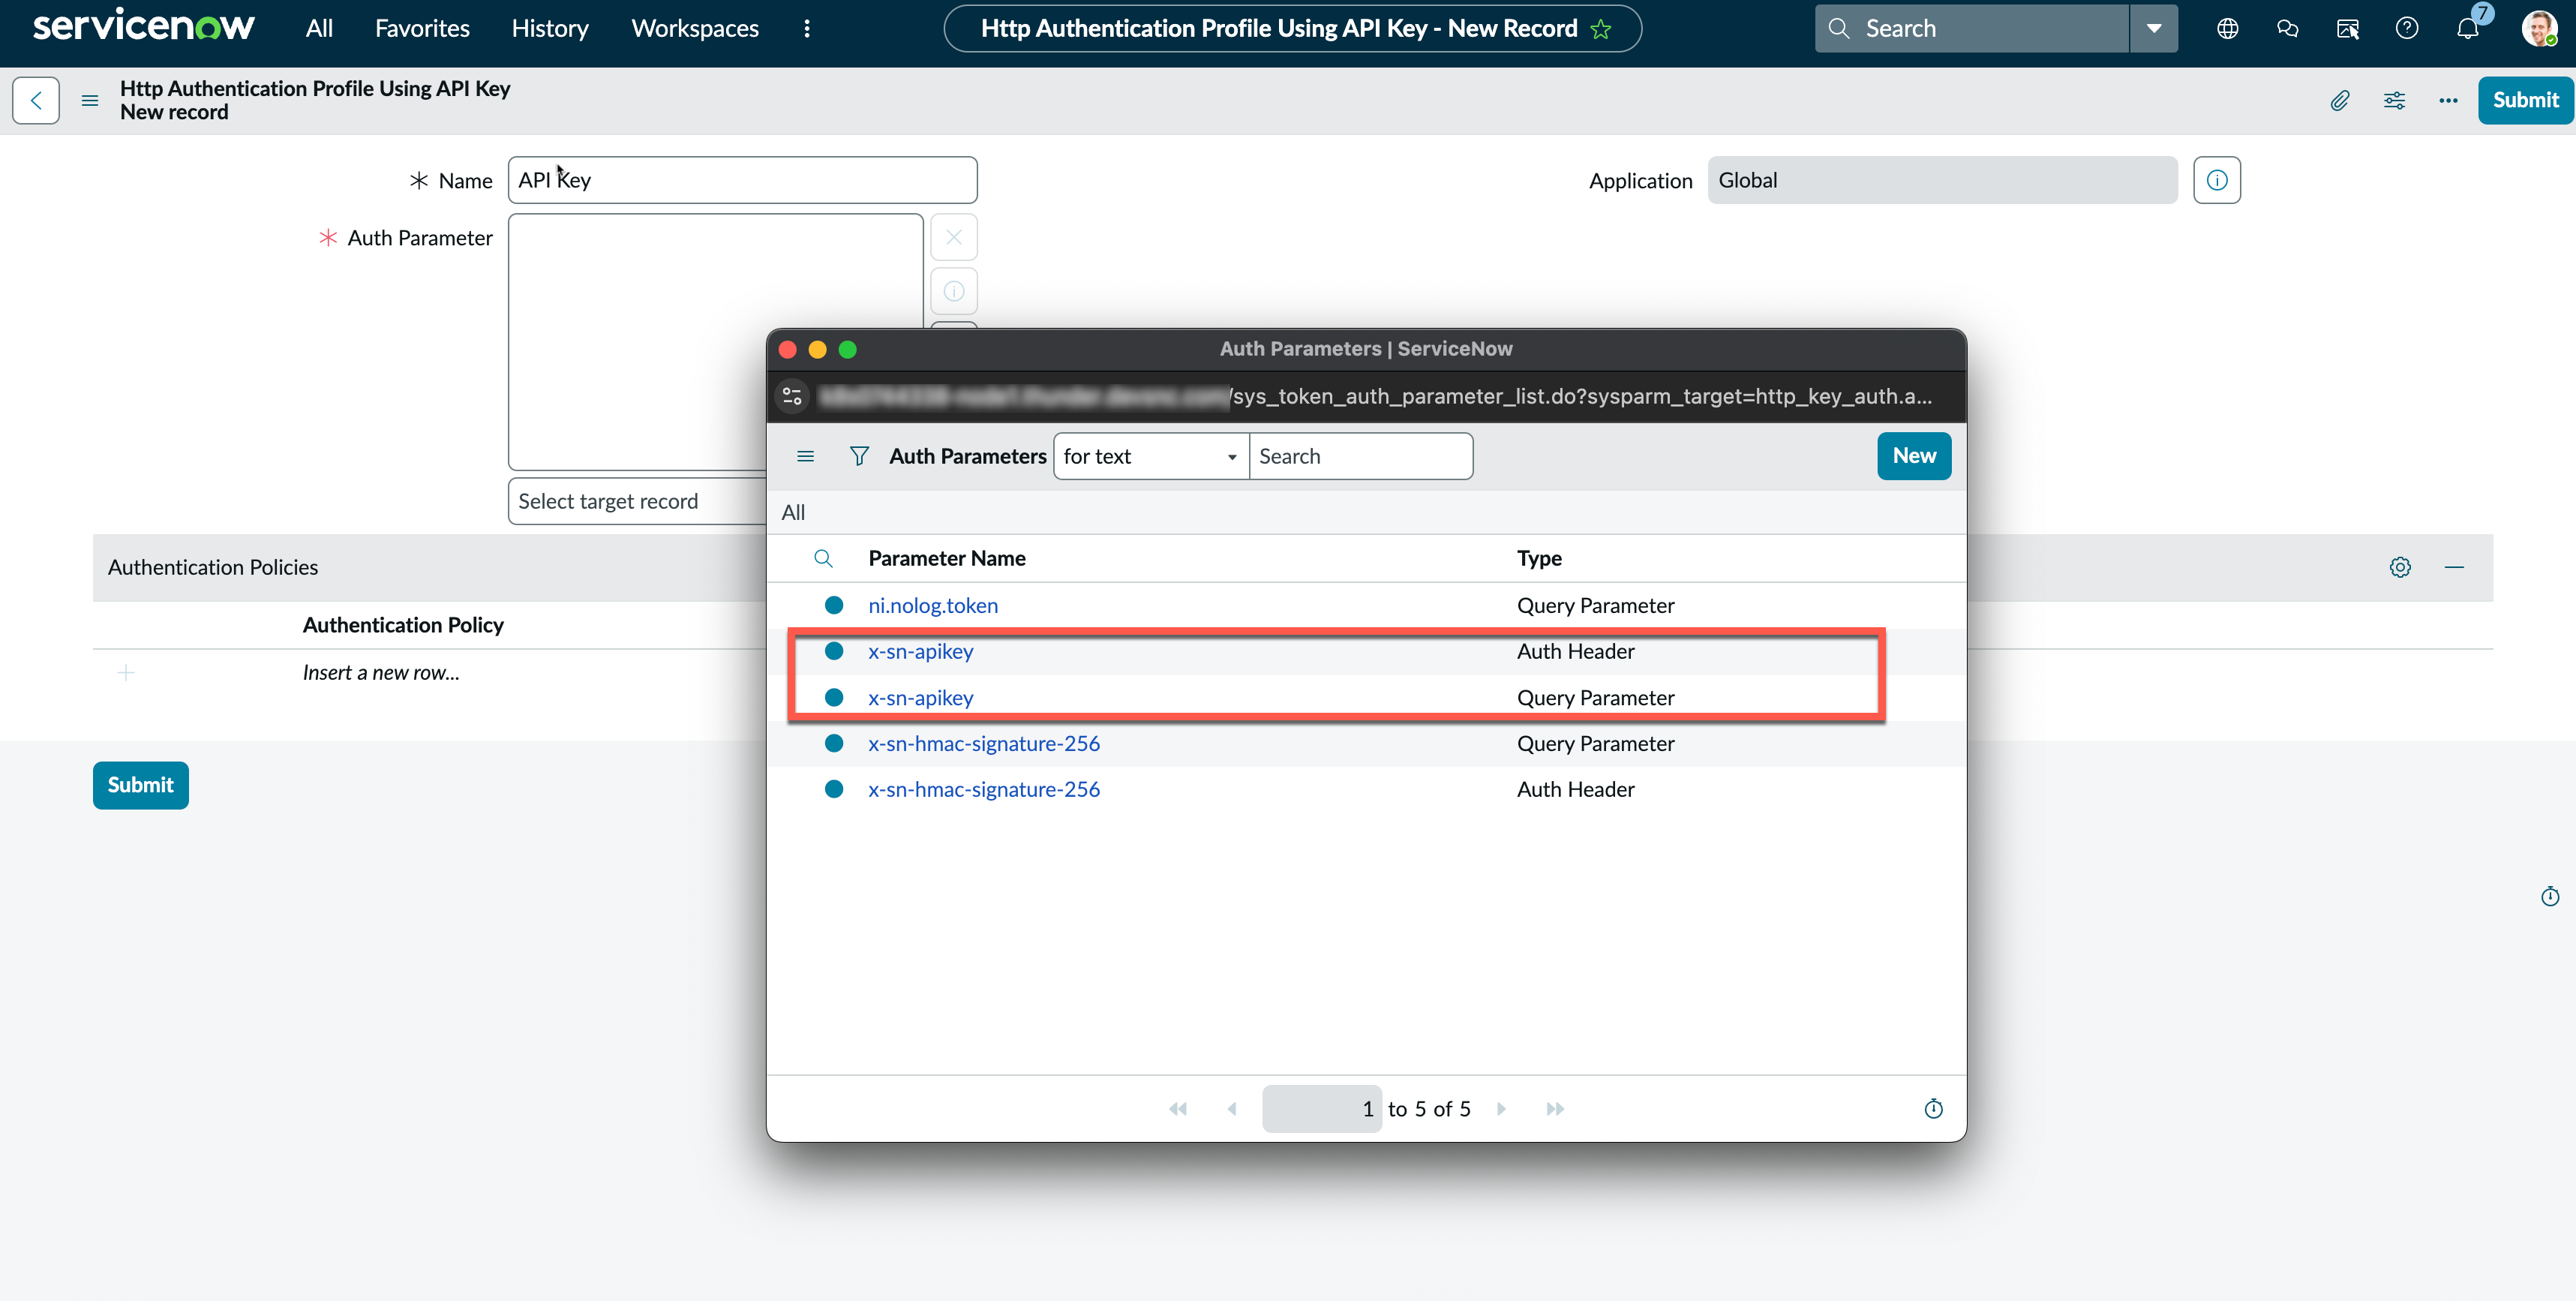Add Authentication Policy row with plus icon
The height and width of the screenshot is (1301, 2576).
coord(126,673)
